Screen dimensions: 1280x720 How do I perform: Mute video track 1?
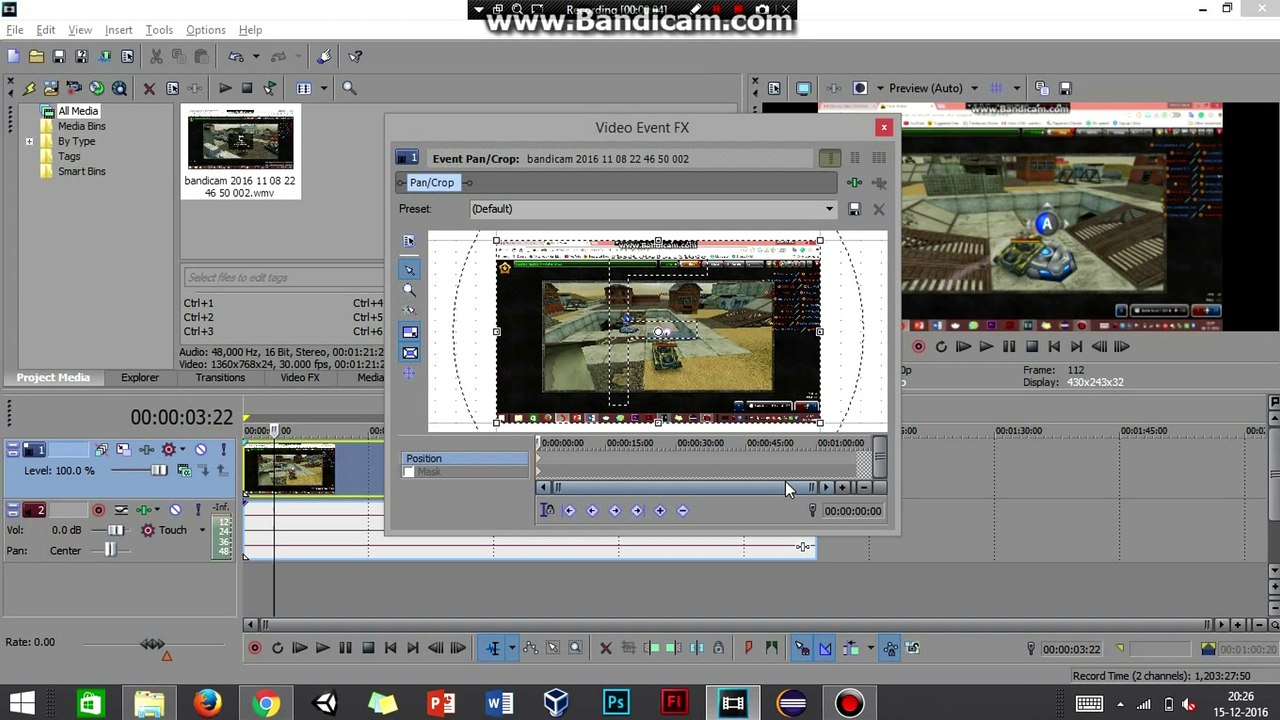[201, 450]
